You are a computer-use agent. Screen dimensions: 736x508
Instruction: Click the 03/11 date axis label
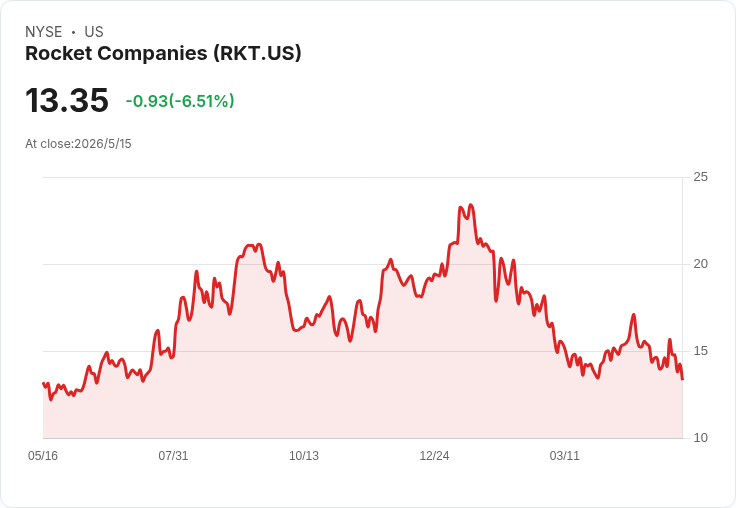pyautogui.click(x=565, y=456)
